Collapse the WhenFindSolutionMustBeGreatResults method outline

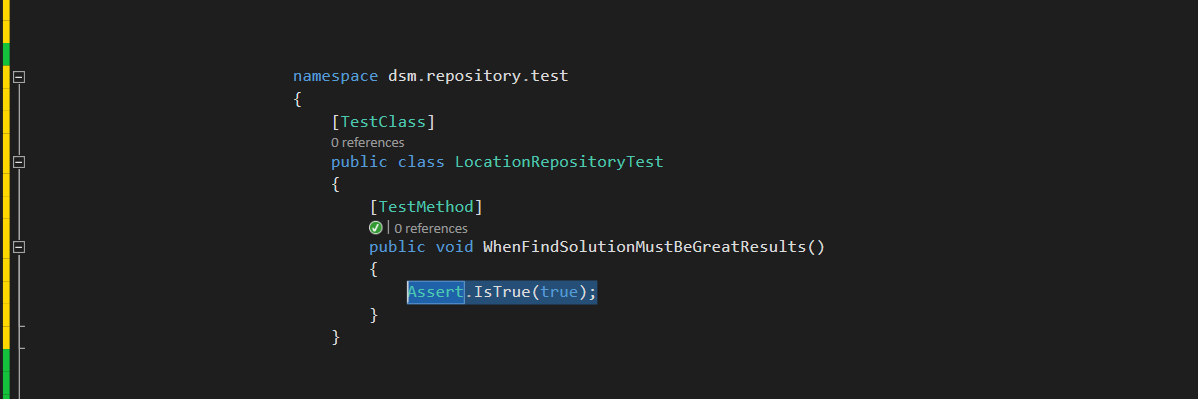tap(19, 247)
